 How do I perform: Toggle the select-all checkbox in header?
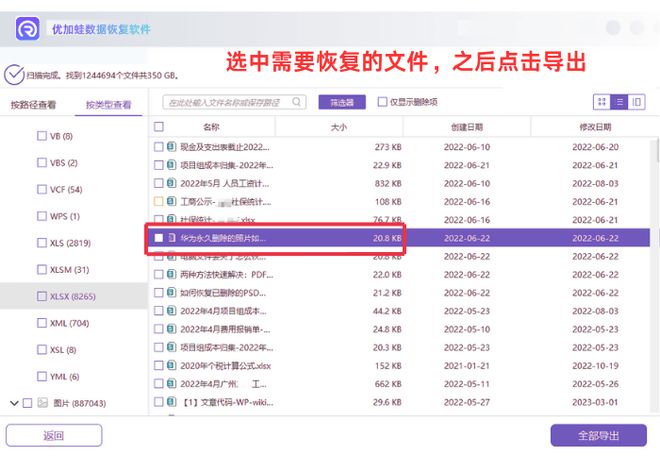159,126
